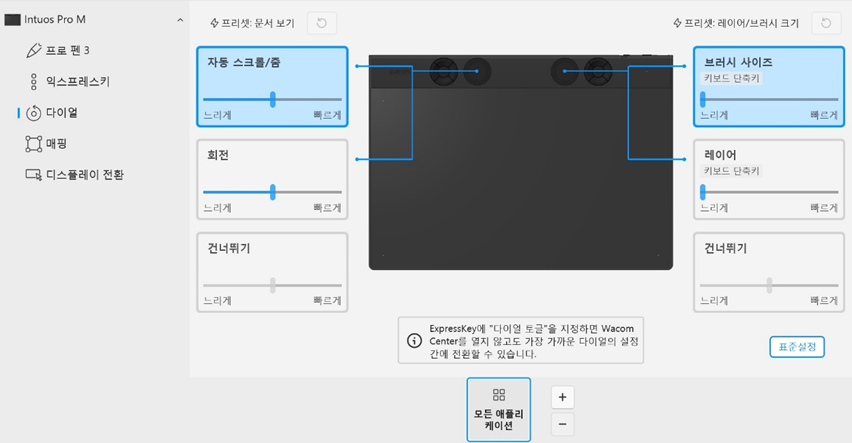Screen dimensions: 852x443
Task: Click the 회전 speed slider handle
Action: point(273,192)
